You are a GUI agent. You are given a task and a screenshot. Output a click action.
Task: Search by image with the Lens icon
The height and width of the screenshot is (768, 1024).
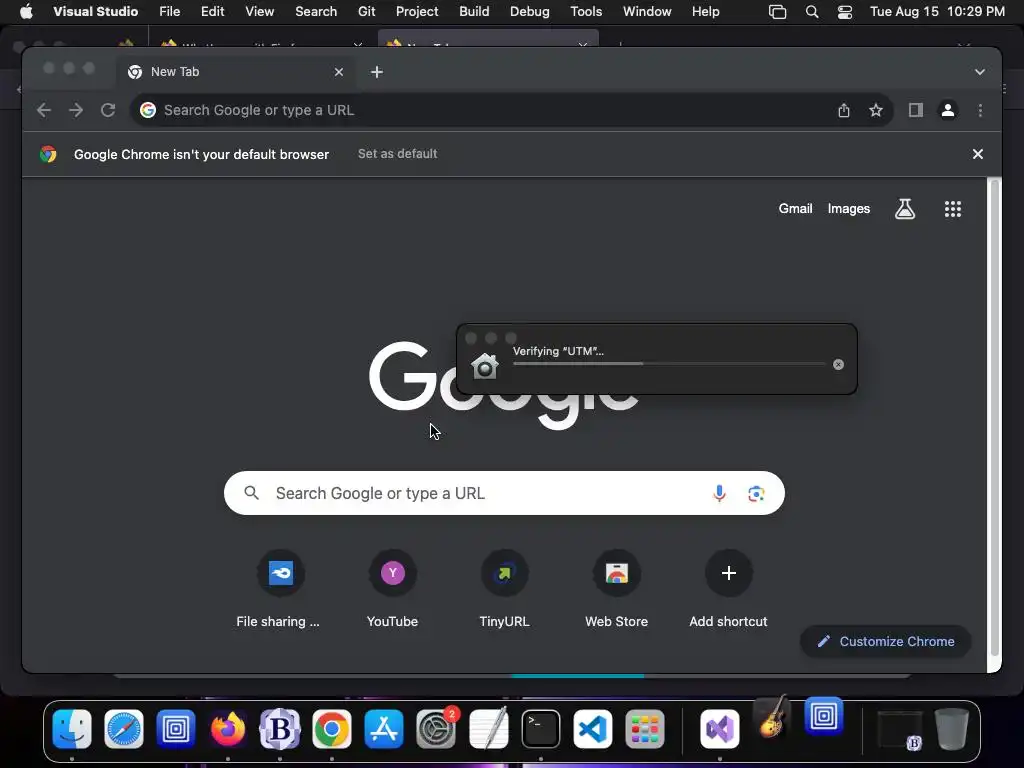756,494
